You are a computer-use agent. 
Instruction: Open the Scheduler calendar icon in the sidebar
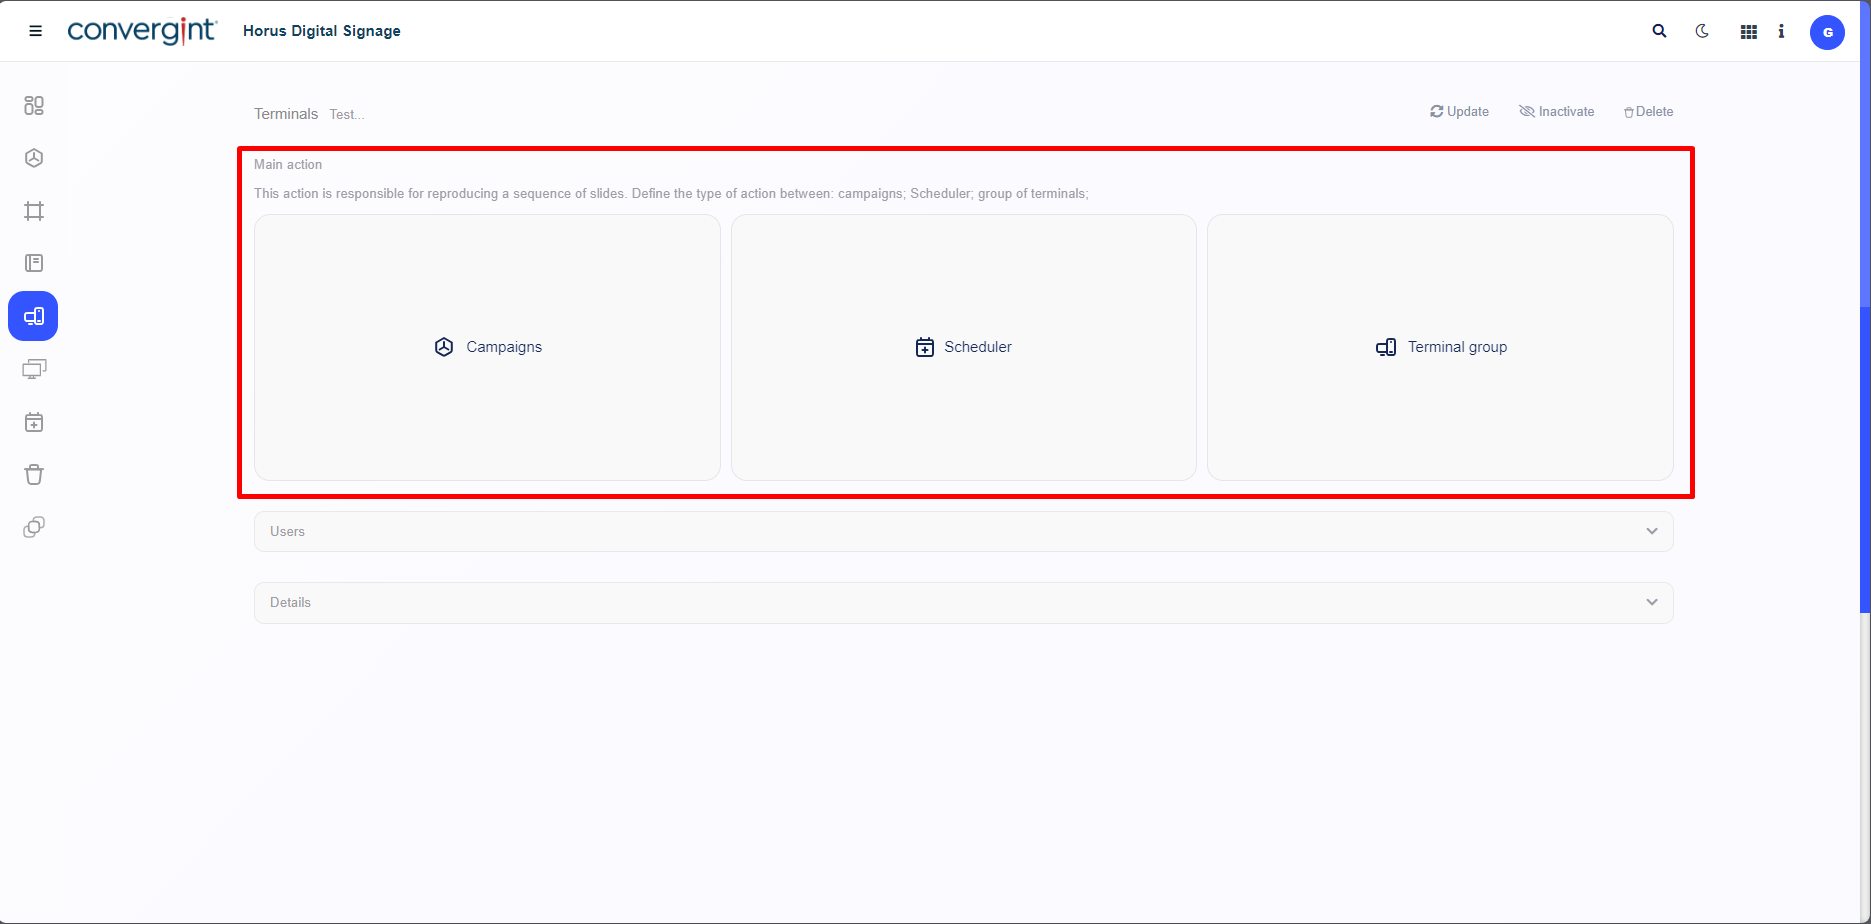pos(34,422)
